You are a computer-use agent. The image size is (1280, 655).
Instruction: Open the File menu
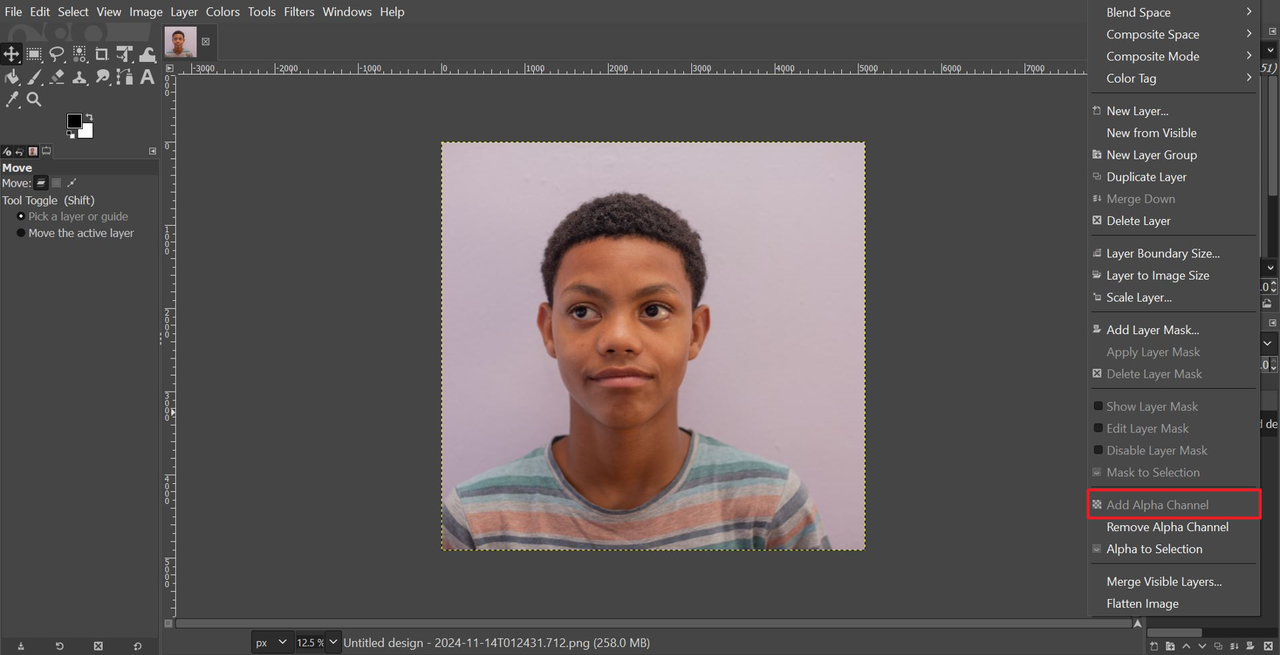[x=13, y=12]
